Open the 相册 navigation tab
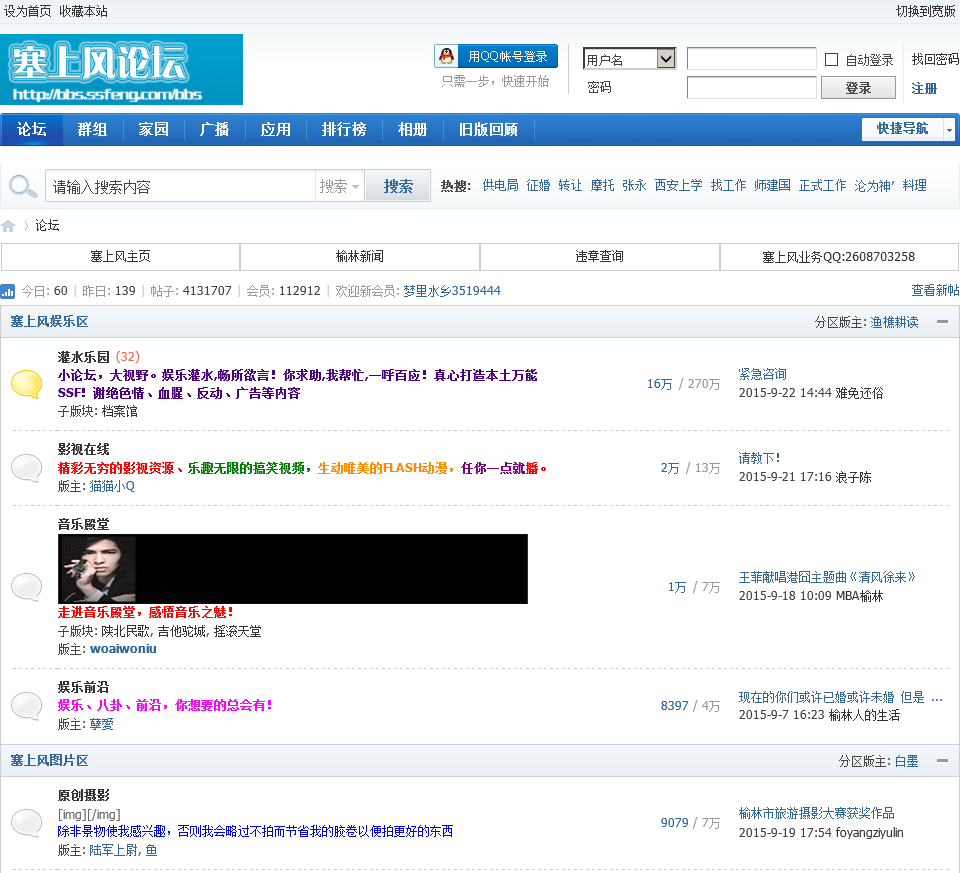 [x=412, y=129]
